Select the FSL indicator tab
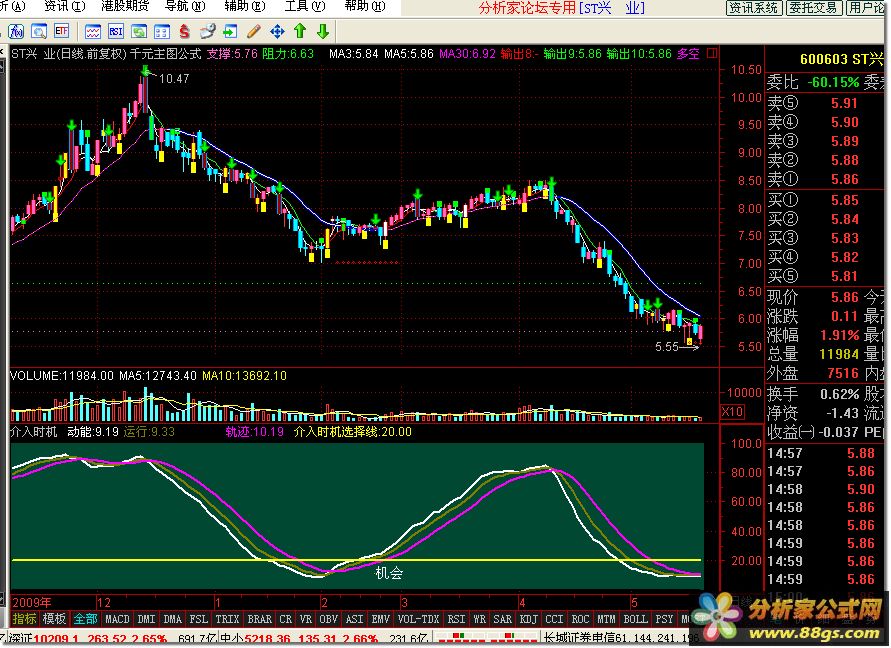Viewport: 891px width, 648px height. coord(199,619)
